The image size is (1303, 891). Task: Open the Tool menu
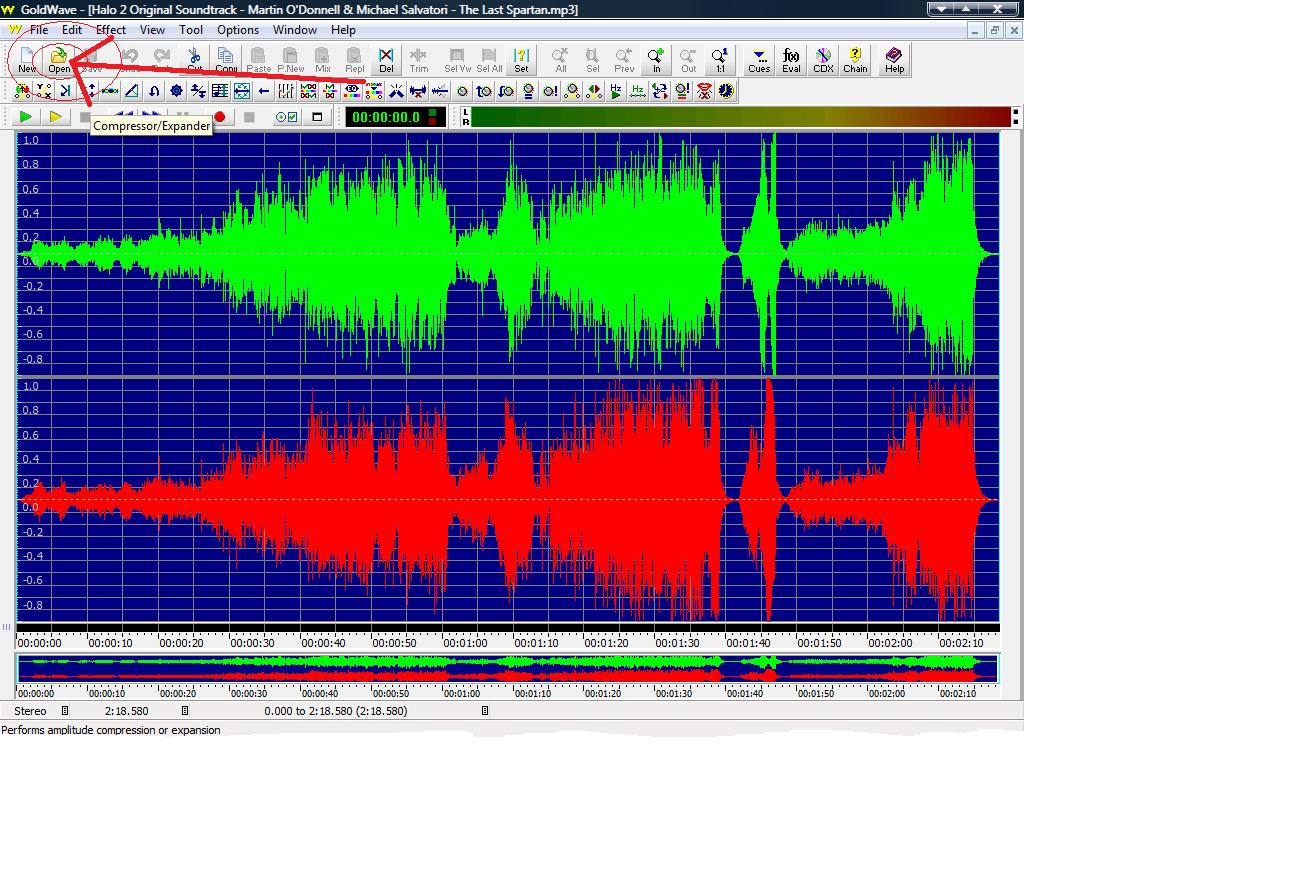tap(191, 30)
